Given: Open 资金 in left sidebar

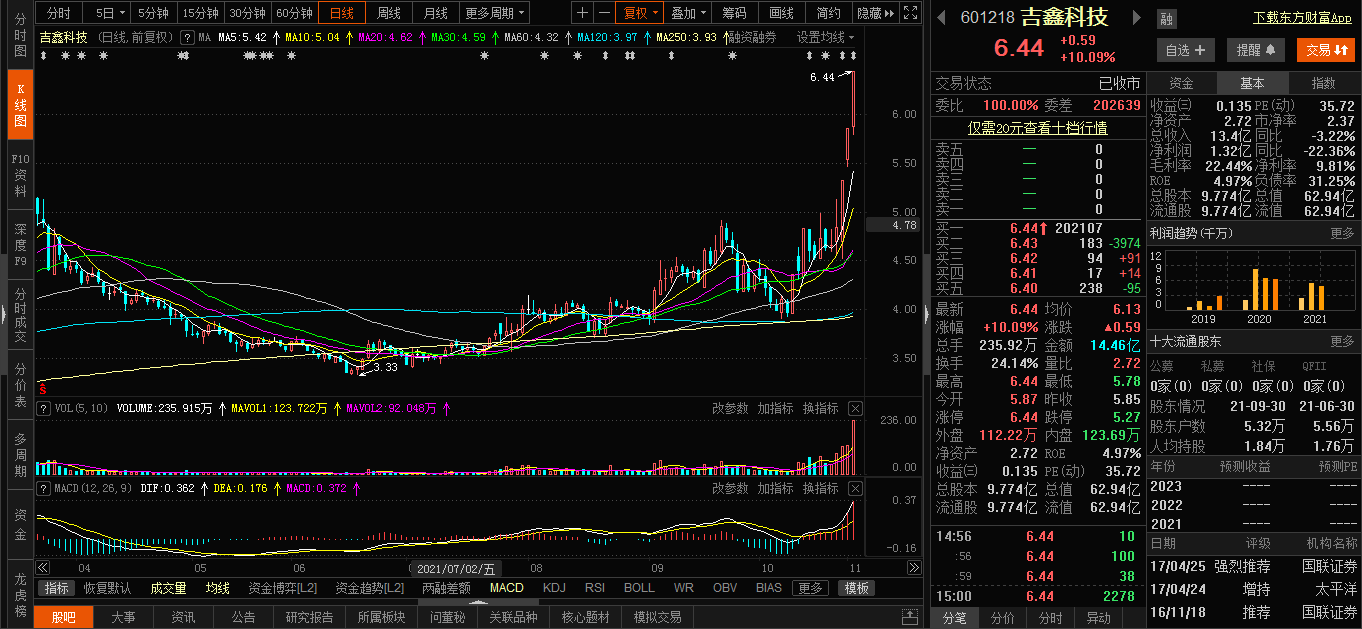Looking at the screenshot, I should point(20,525).
